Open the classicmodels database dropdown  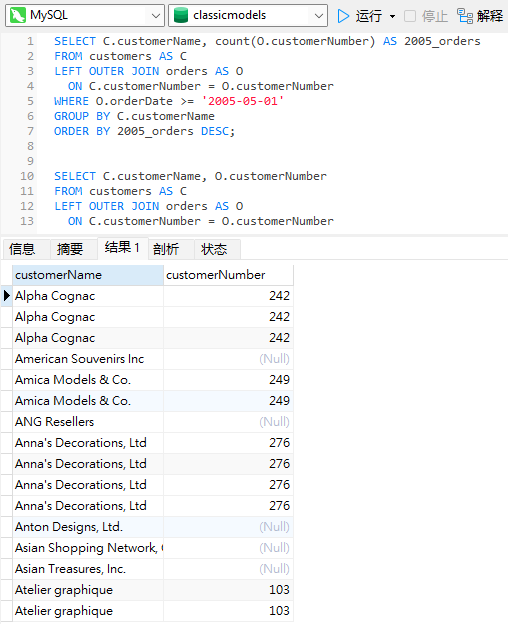coord(318,16)
